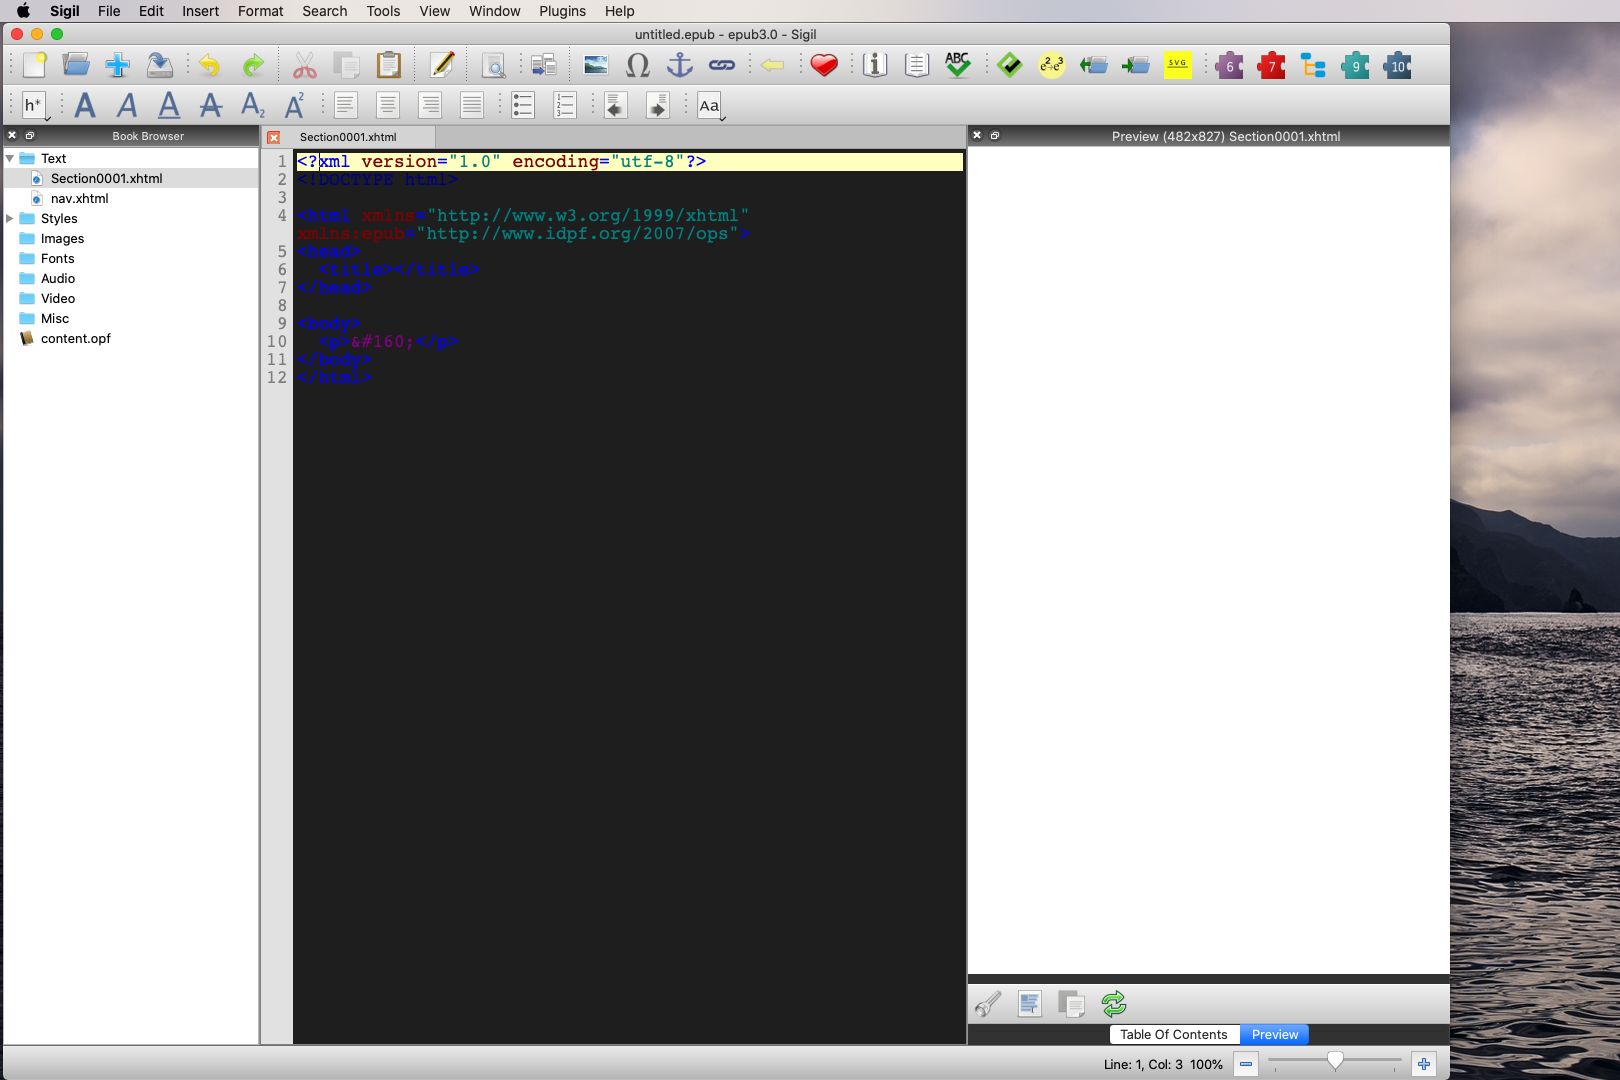Screen dimensions: 1620x1080
Task: Zoom out with the minus button
Action: (x=1246, y=1064)
